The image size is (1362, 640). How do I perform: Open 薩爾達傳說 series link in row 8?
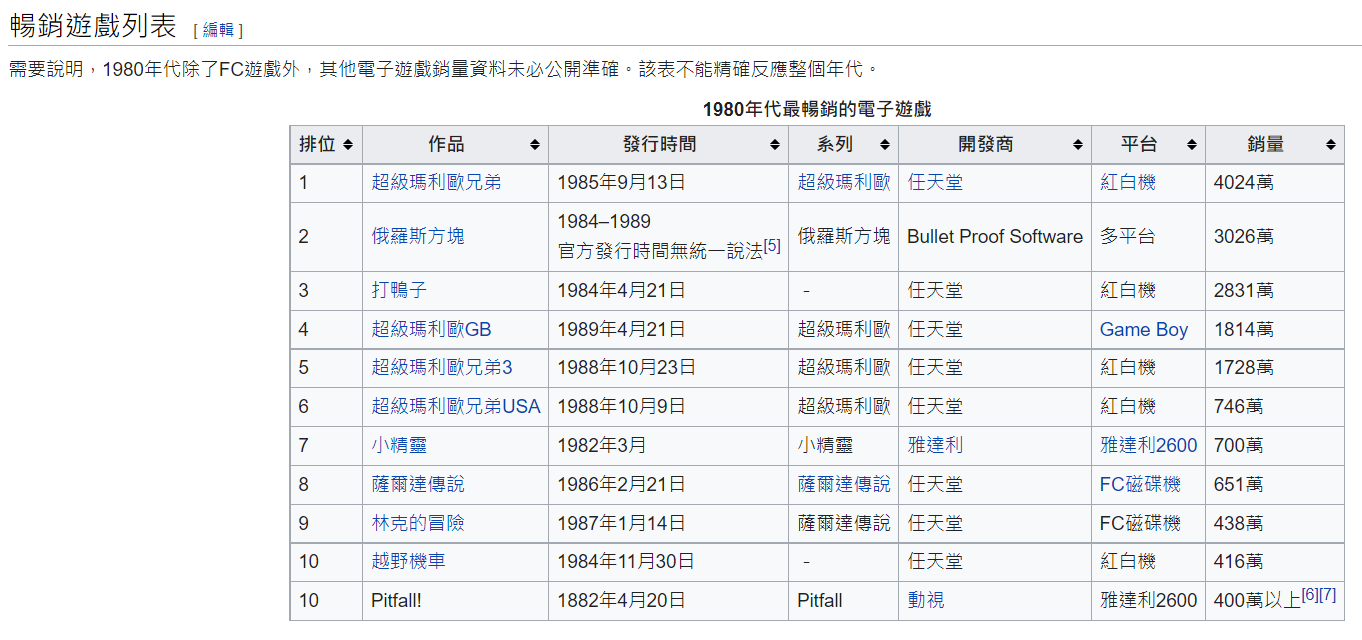[843, 485]
